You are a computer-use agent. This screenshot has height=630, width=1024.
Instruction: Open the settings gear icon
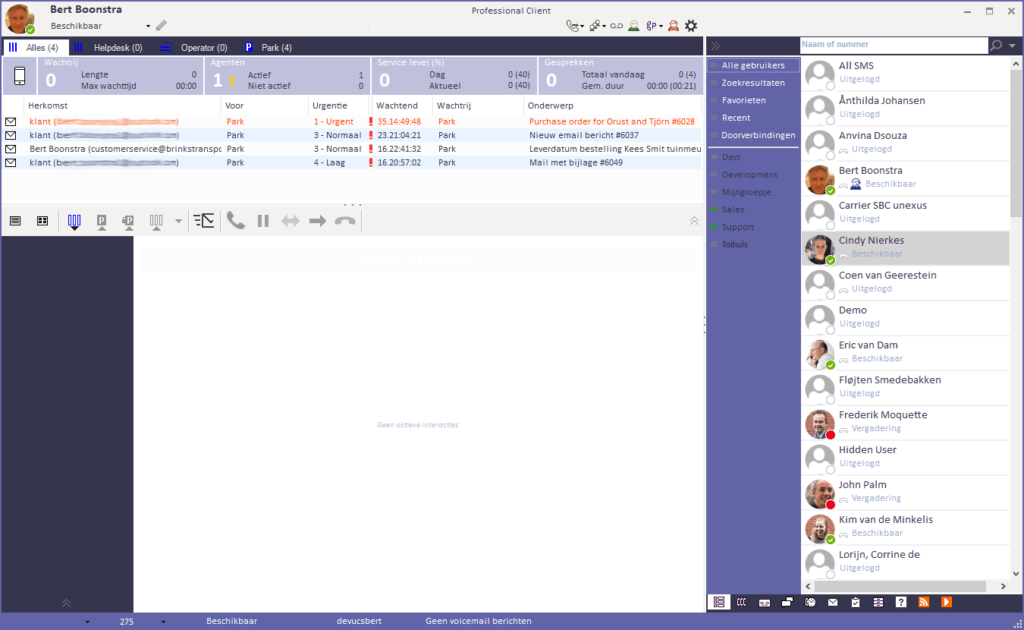[691, 26]
